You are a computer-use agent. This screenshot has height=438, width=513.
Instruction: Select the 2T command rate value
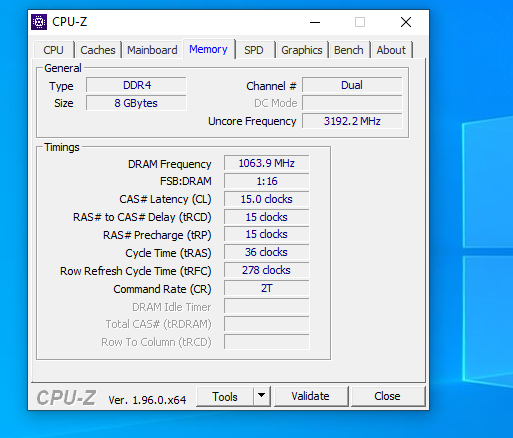click(267, 288)
